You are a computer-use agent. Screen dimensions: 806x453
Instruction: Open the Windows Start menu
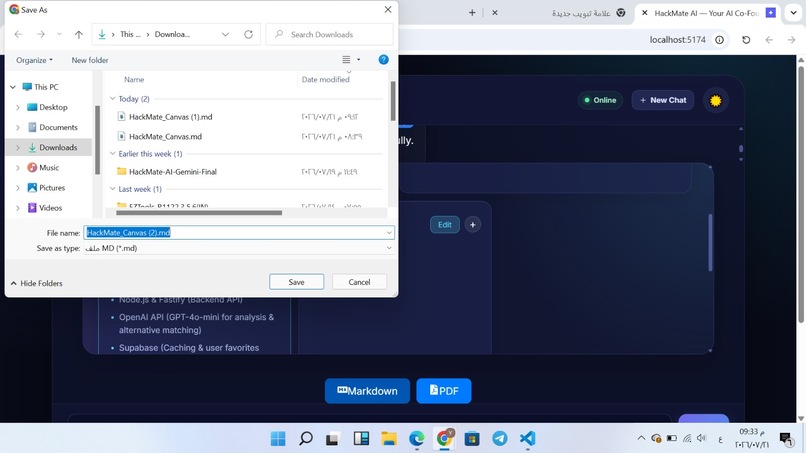pos(278,439)
